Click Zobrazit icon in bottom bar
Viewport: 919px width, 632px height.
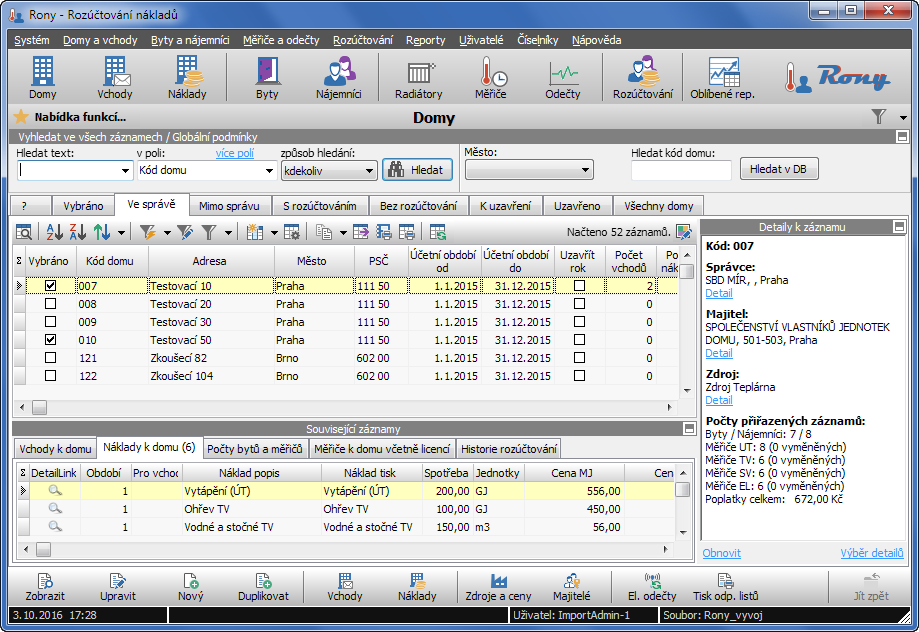coord(45,587)
